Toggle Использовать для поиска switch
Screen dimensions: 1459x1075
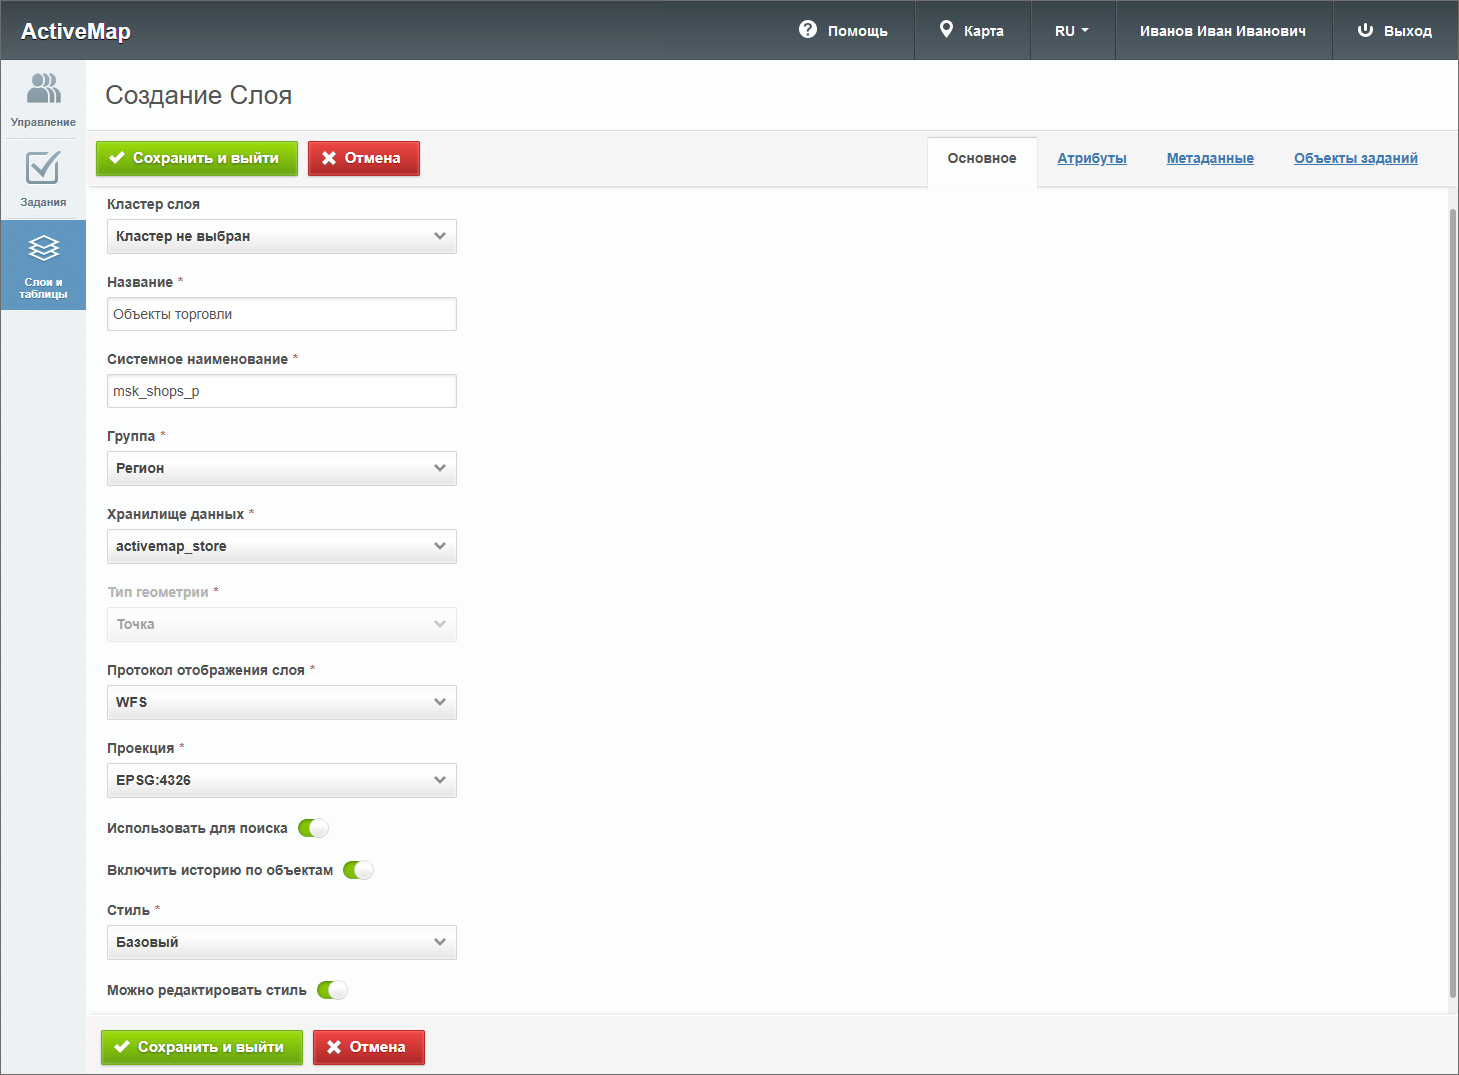[x=313, y=828]
